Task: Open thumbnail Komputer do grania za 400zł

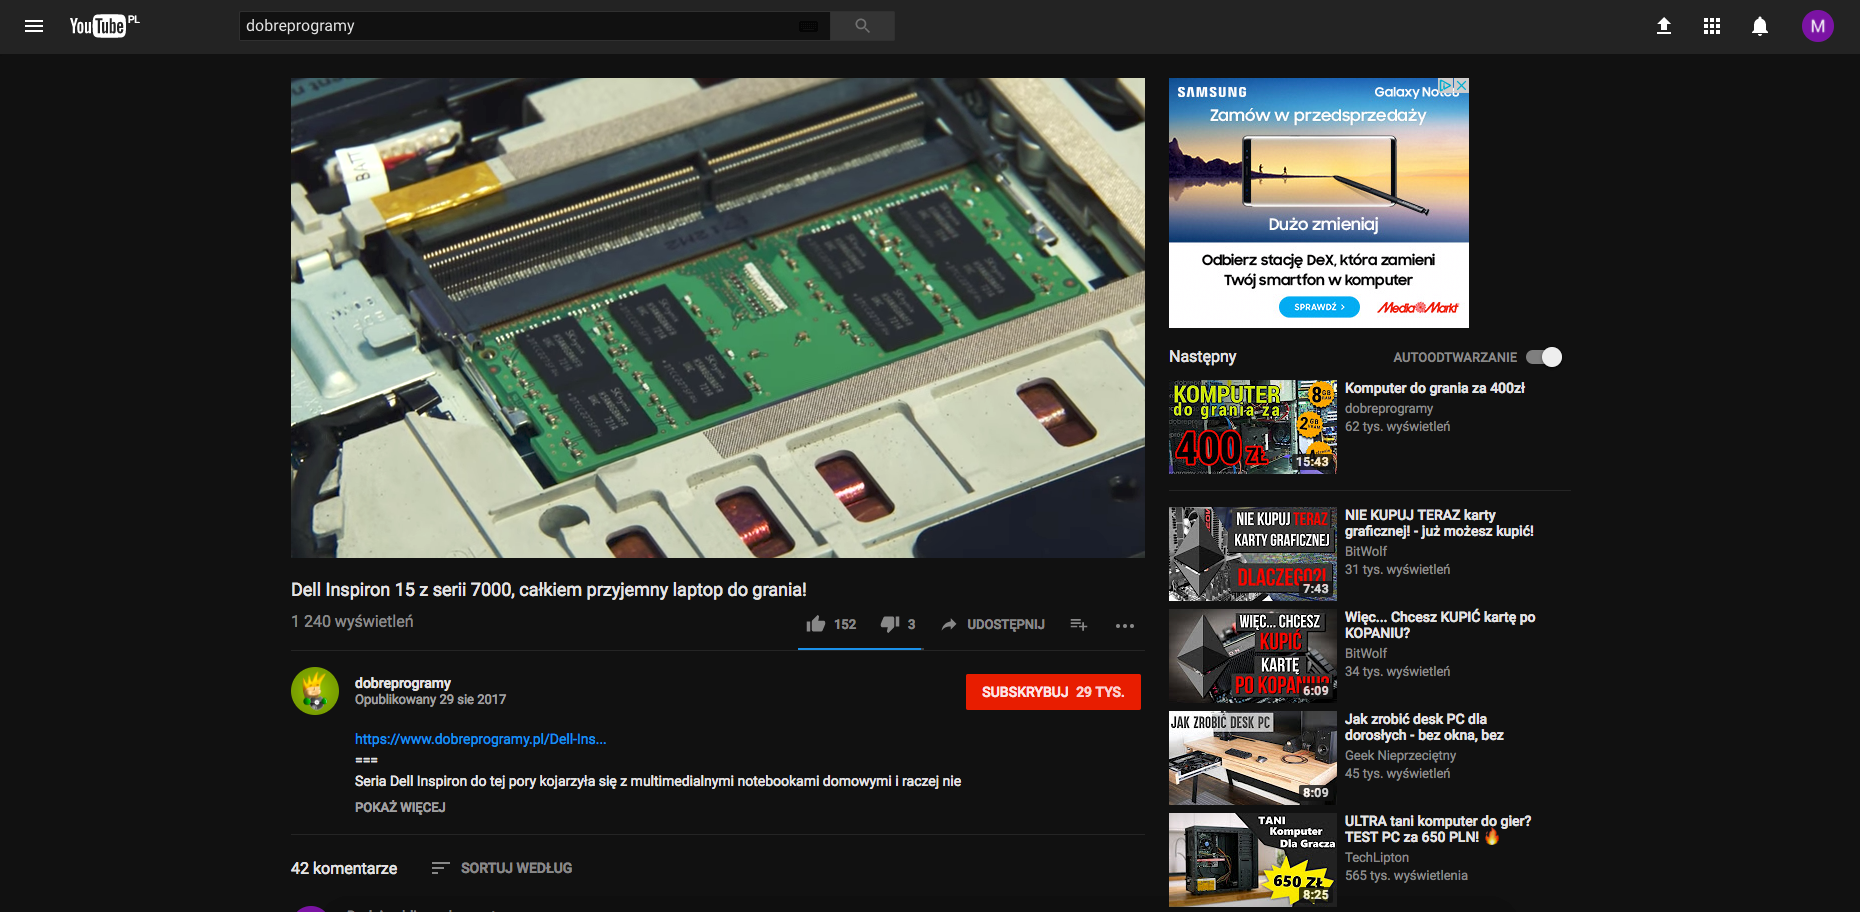Action: [x=1253, y=427]
